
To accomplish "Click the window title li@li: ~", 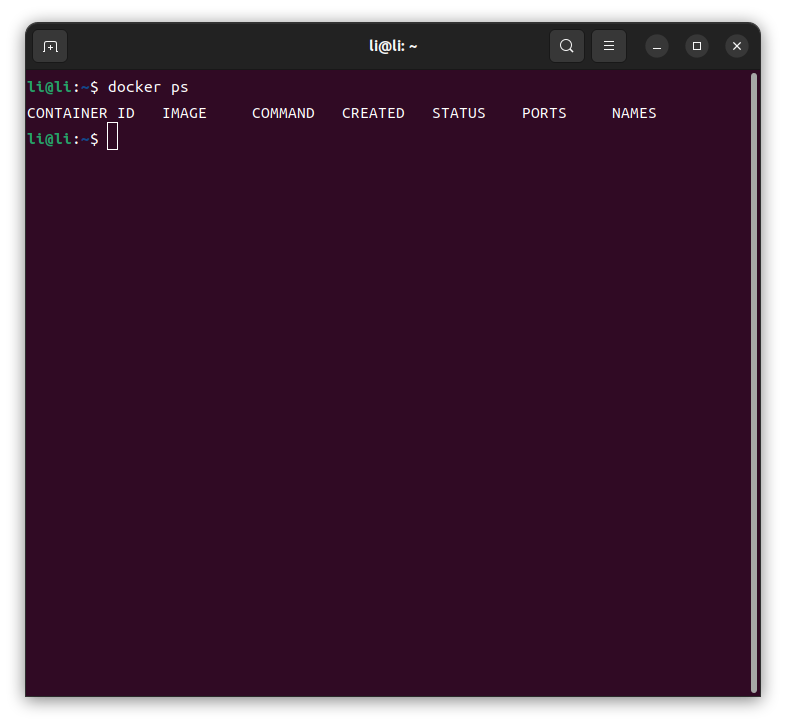I will click(393, 46).
